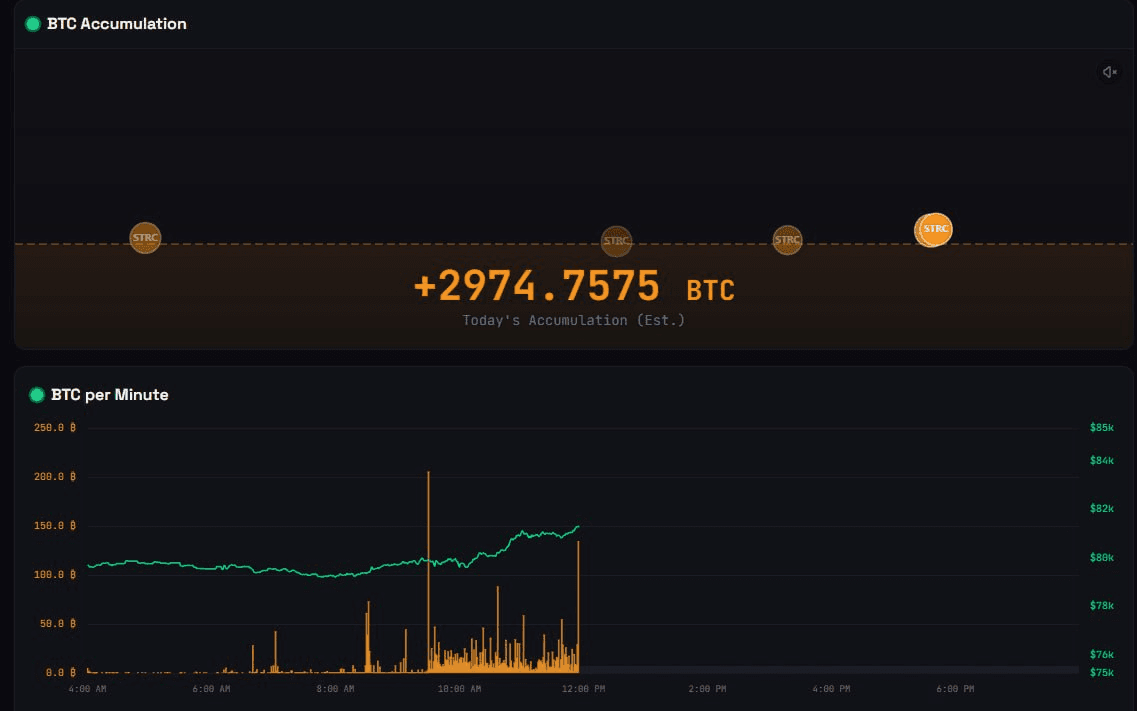Click the 10:00 AM time label
The image size is (1137, 711).
(x=459, y=689)
